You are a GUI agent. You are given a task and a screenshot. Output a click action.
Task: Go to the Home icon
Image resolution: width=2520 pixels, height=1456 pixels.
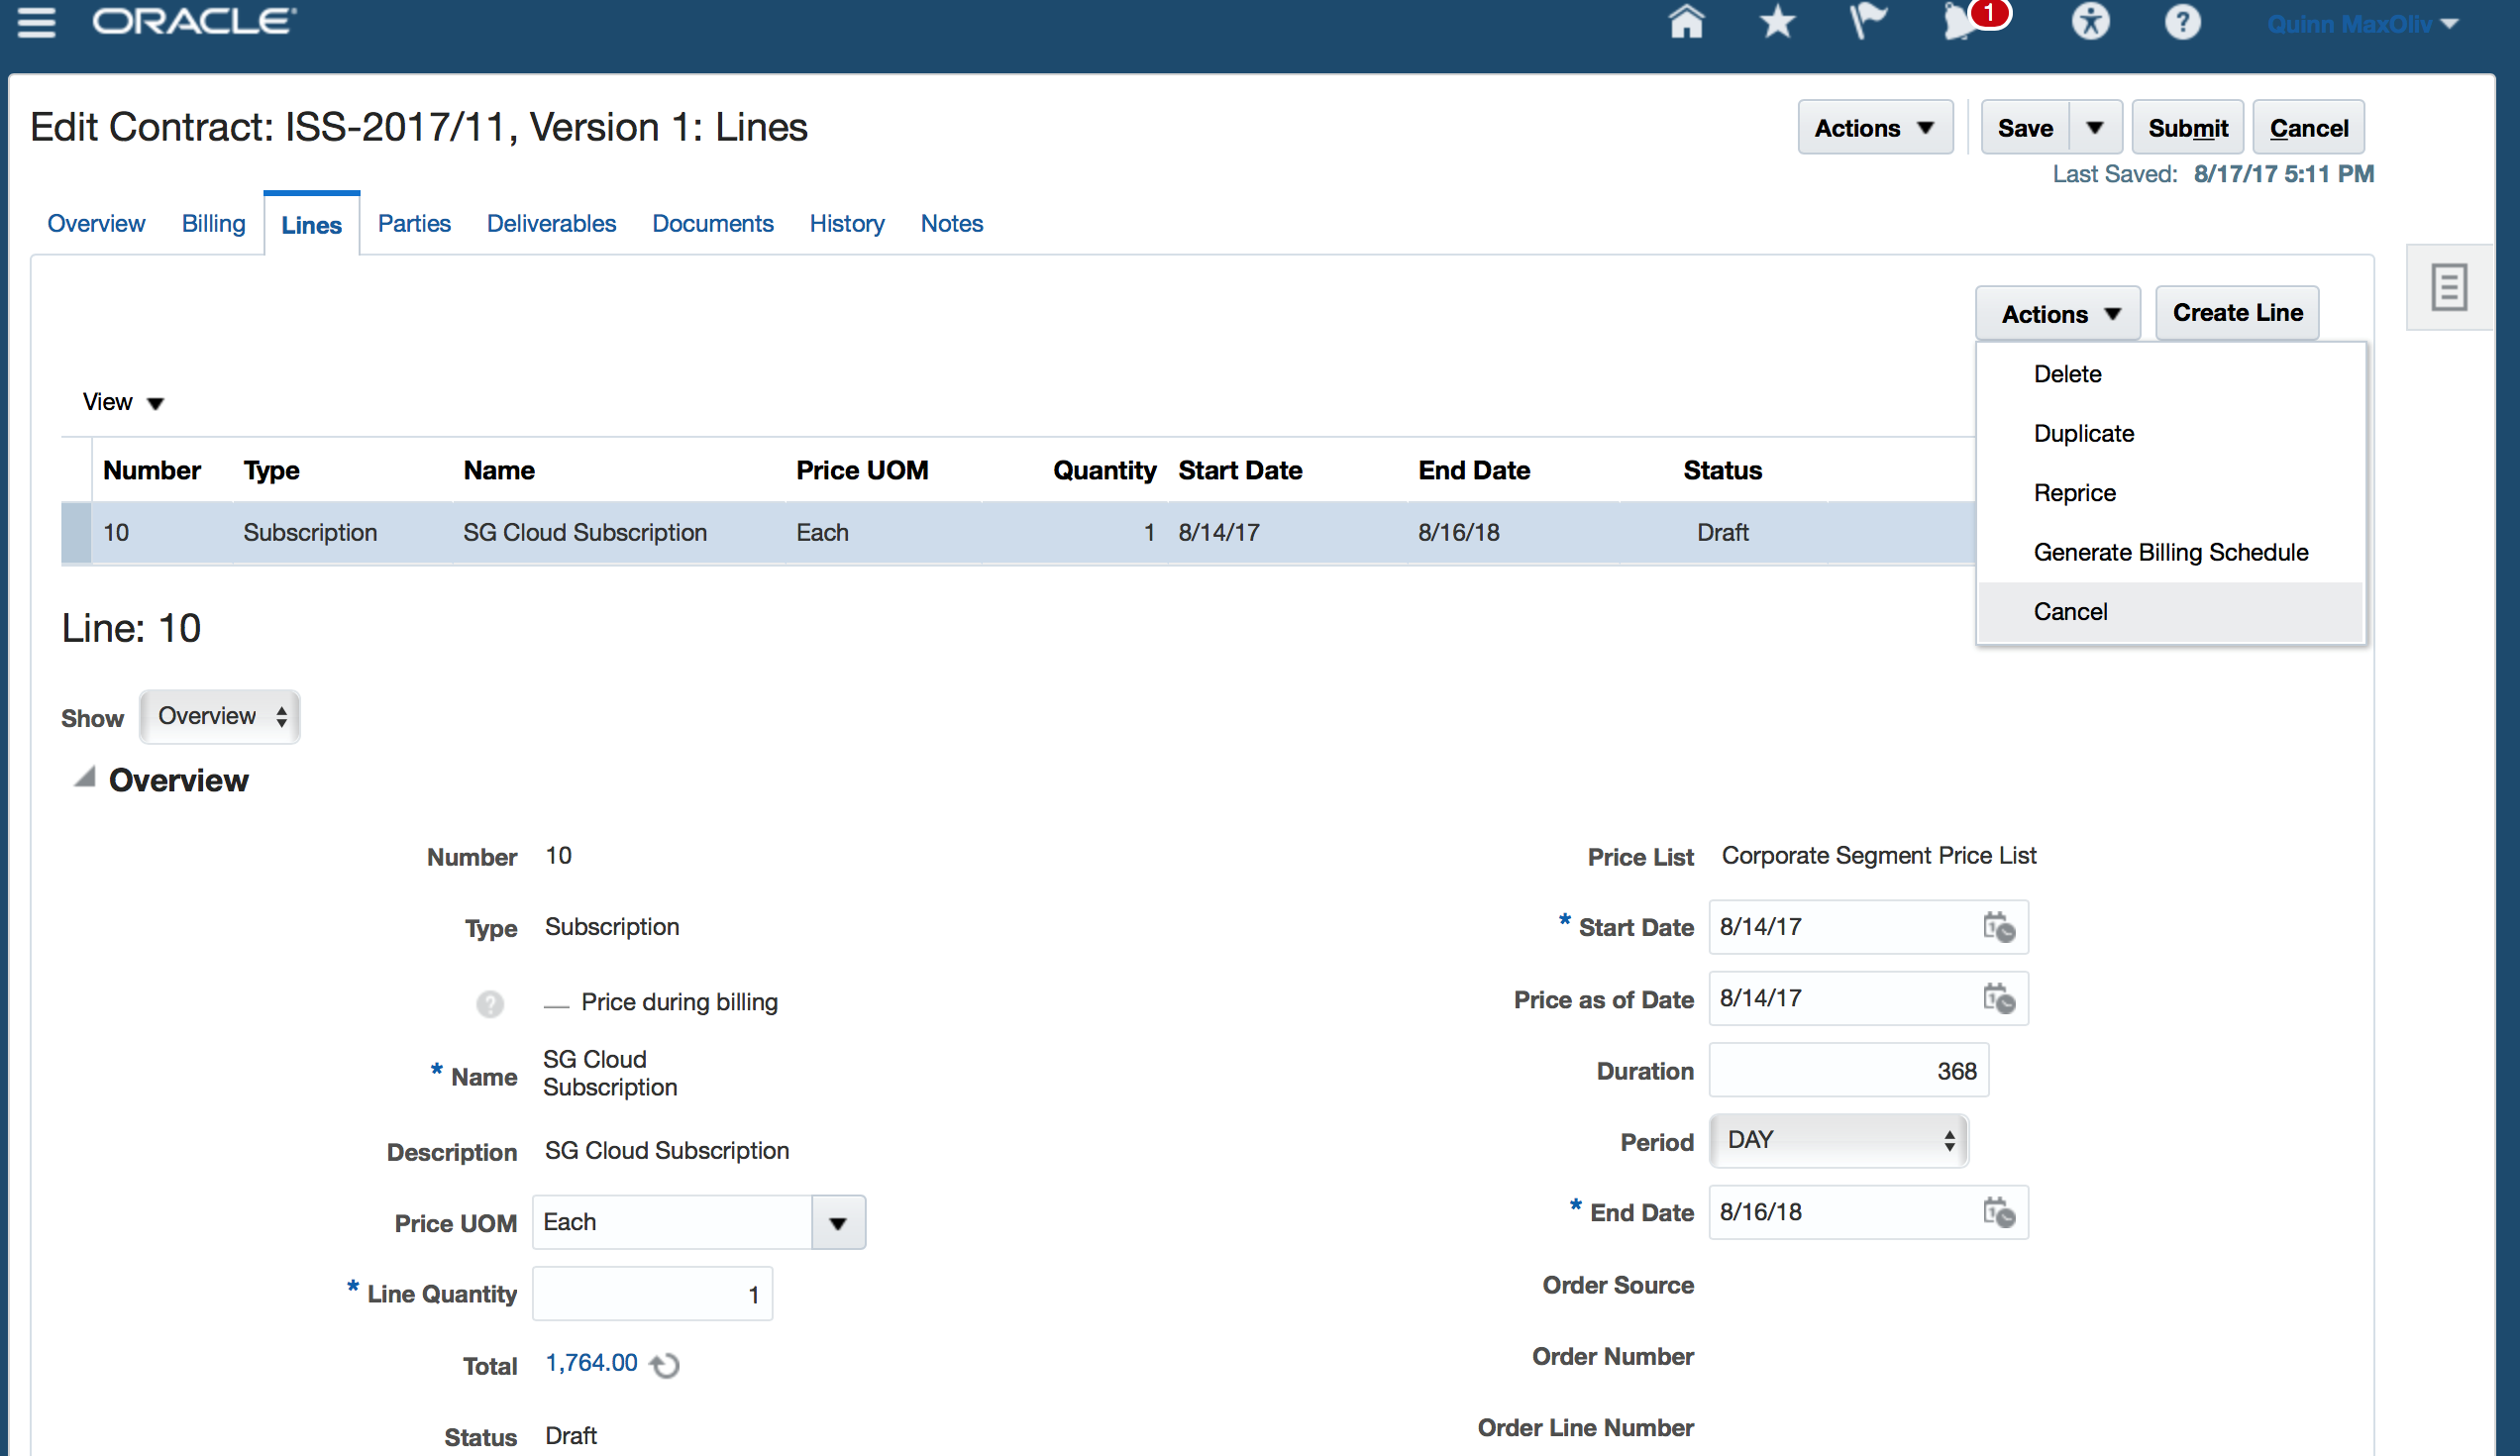point(1686,22)
